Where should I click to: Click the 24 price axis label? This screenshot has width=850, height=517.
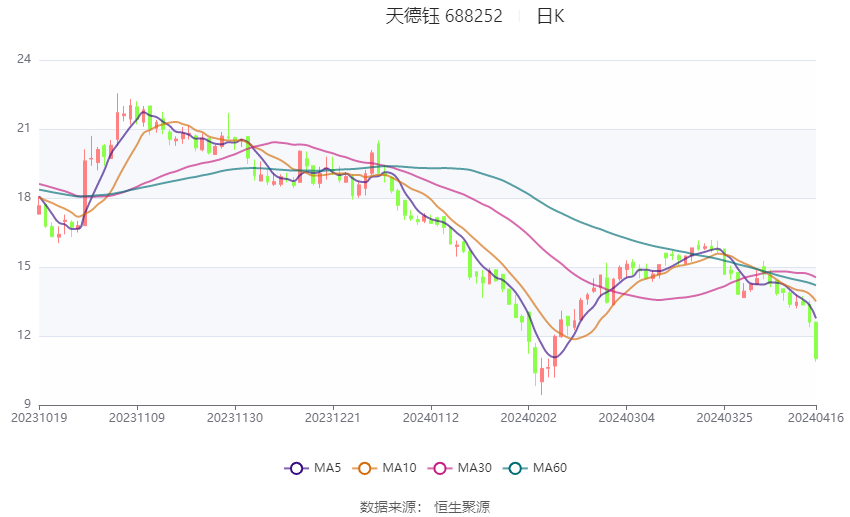24,59
